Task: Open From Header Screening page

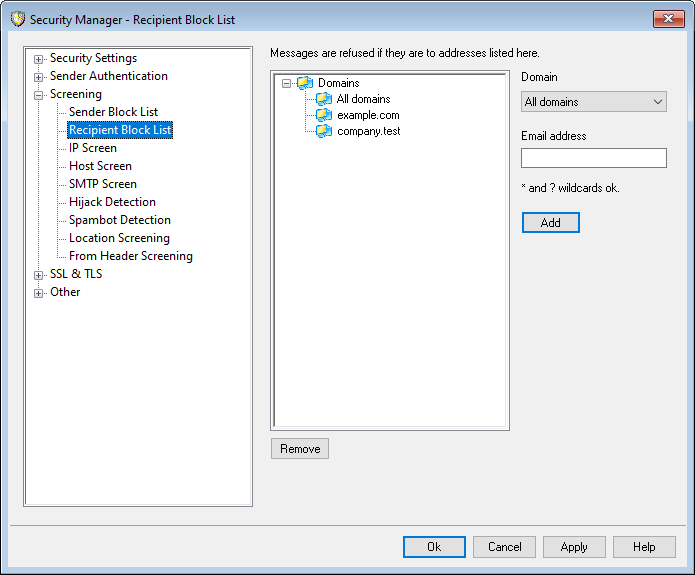Action: click(130, 256)
